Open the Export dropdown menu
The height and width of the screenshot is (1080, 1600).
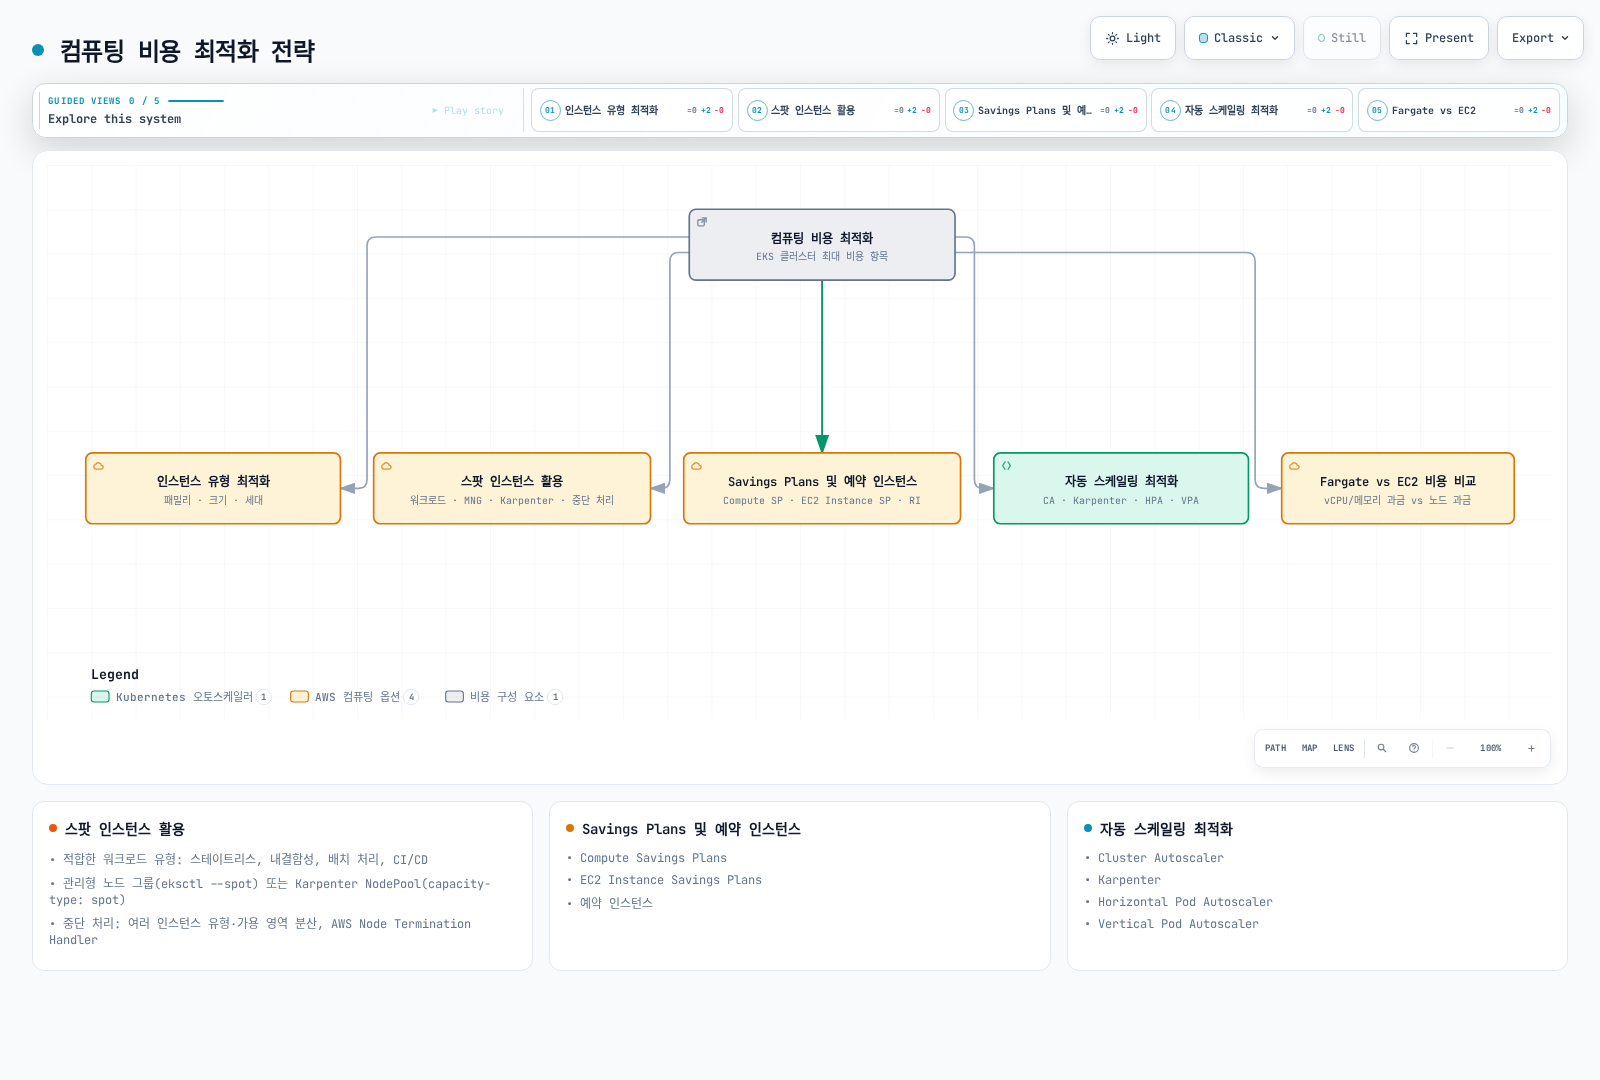[x=1540, y=38]
